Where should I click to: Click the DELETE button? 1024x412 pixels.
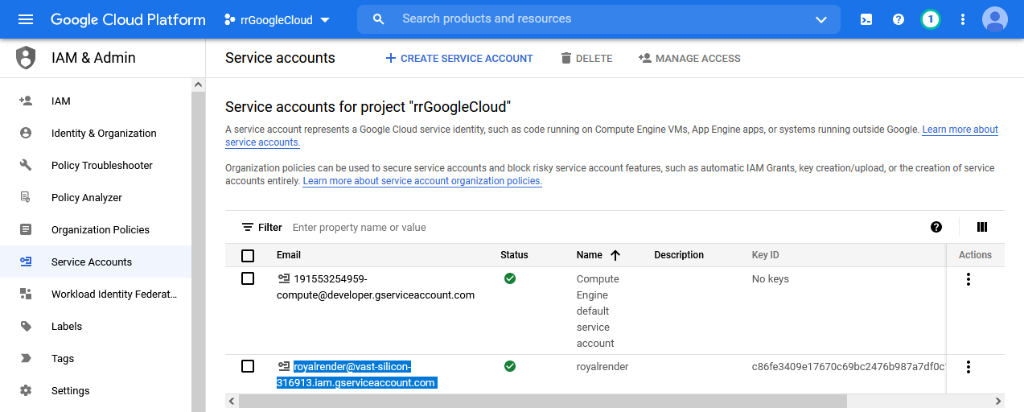[586, 58]
